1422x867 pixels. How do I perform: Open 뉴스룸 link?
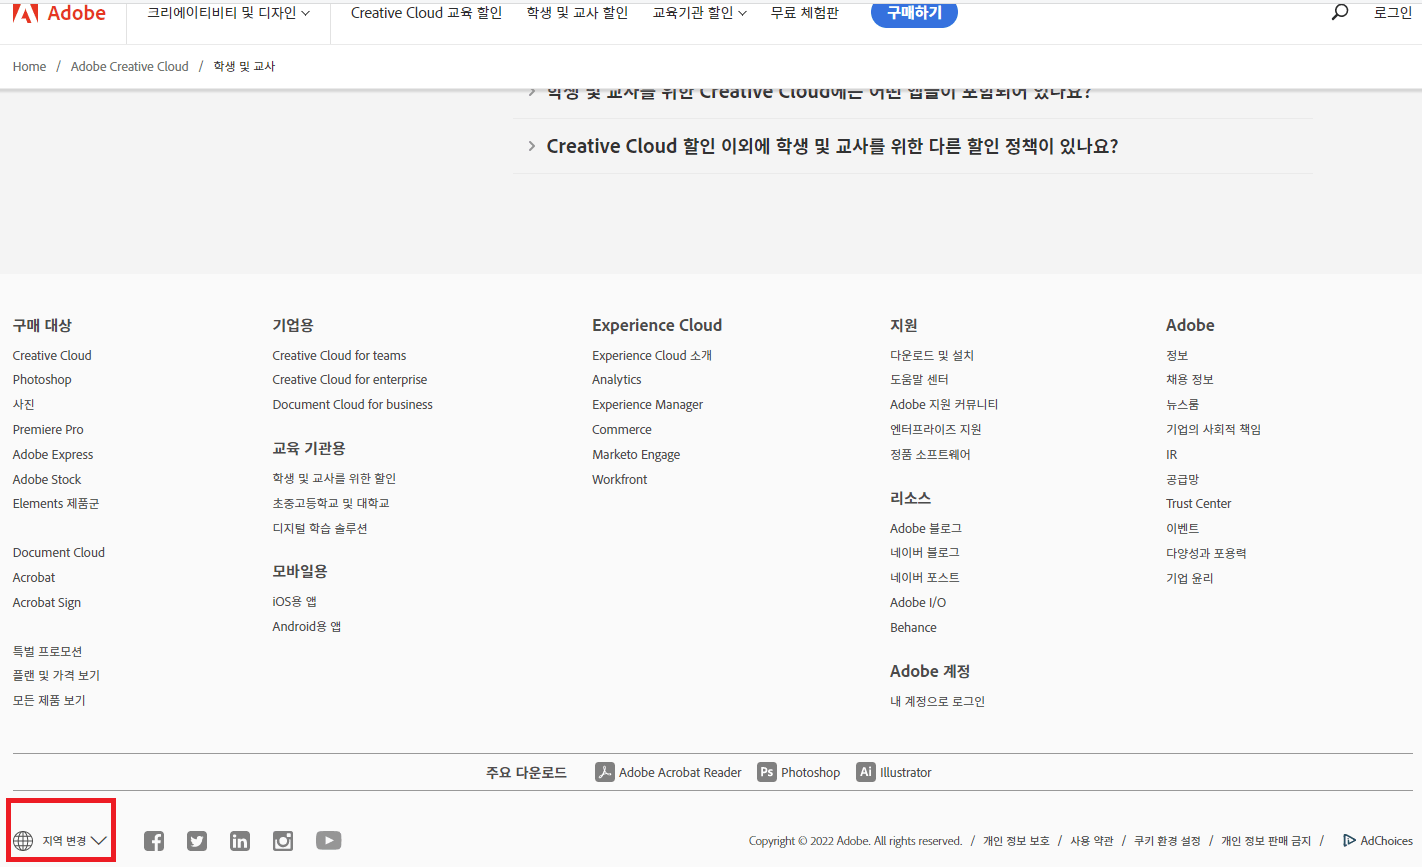tap(1182, 405)
